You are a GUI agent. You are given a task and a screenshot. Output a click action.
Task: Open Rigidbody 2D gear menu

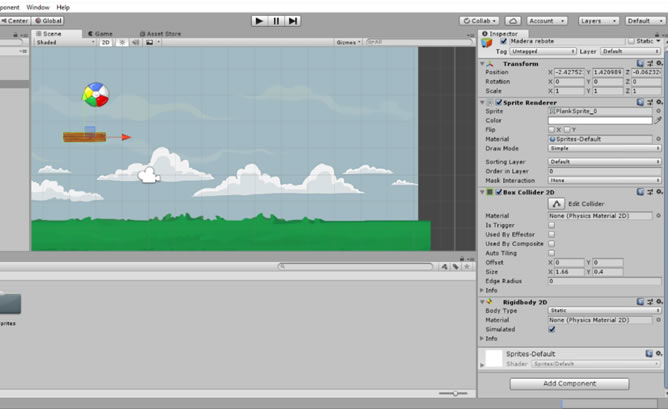(659, 302)
